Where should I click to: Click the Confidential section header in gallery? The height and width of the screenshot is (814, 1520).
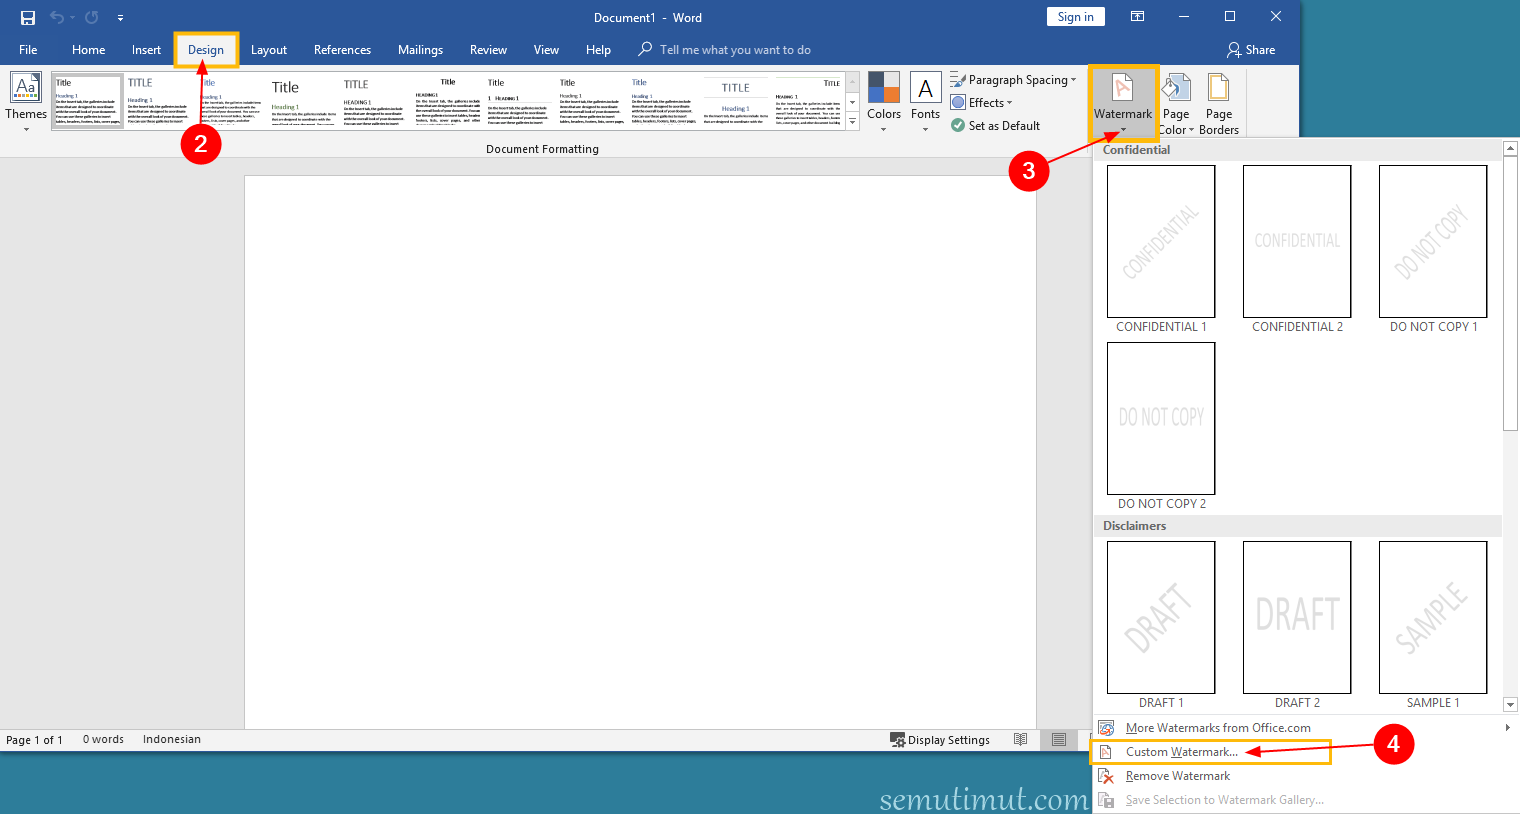point(1136,150)
